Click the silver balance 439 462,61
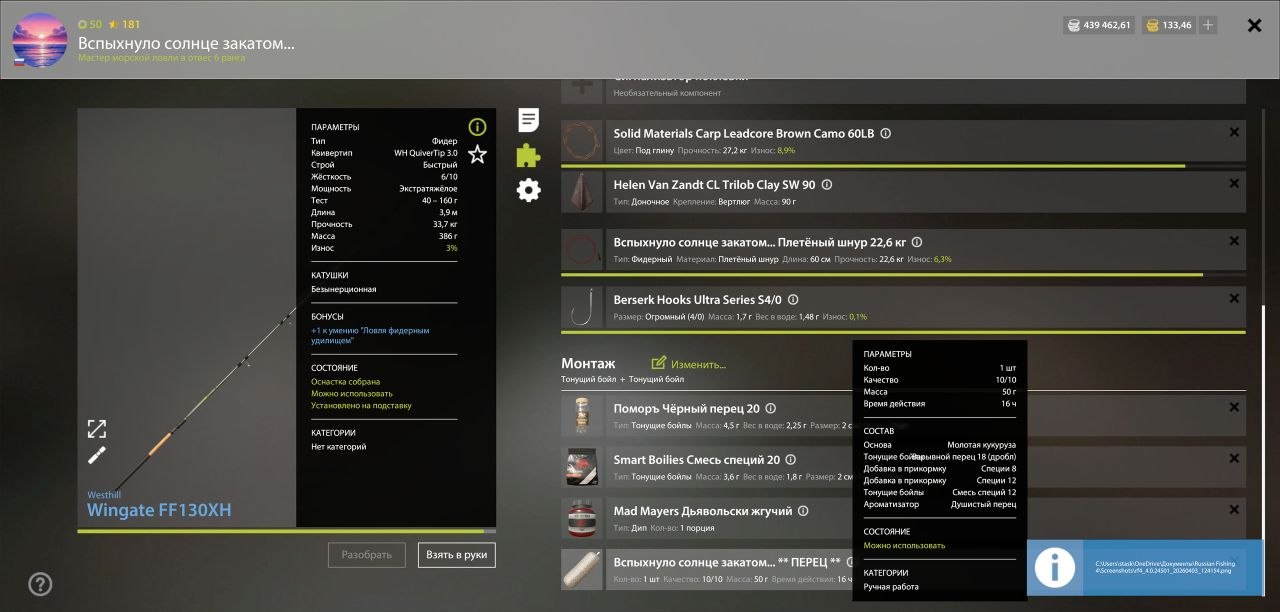The height and width of the screenshot is (612, 1280). [1099, 25]
